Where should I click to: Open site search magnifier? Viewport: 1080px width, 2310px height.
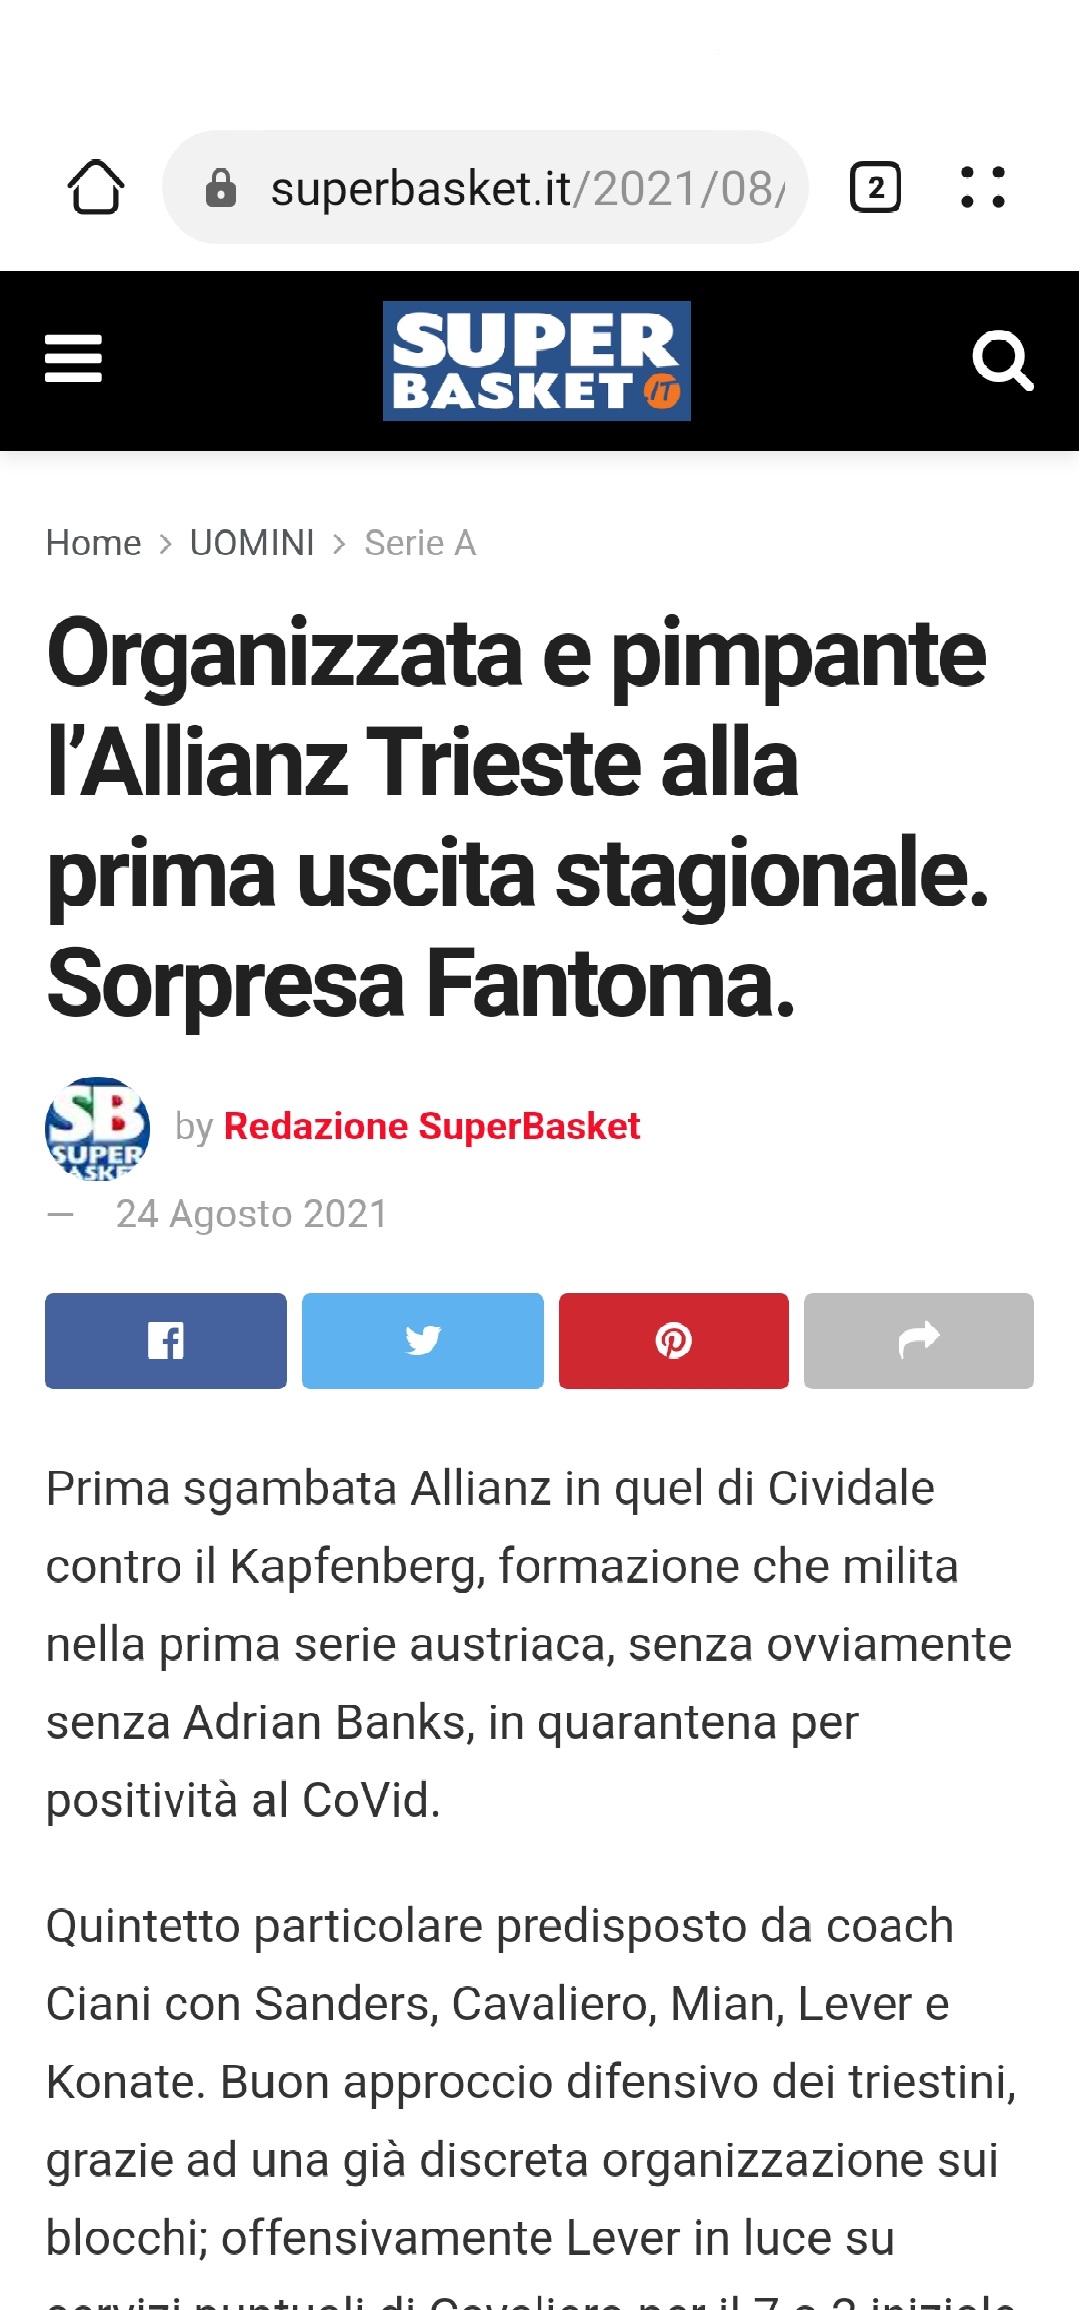coord(1003,360)
